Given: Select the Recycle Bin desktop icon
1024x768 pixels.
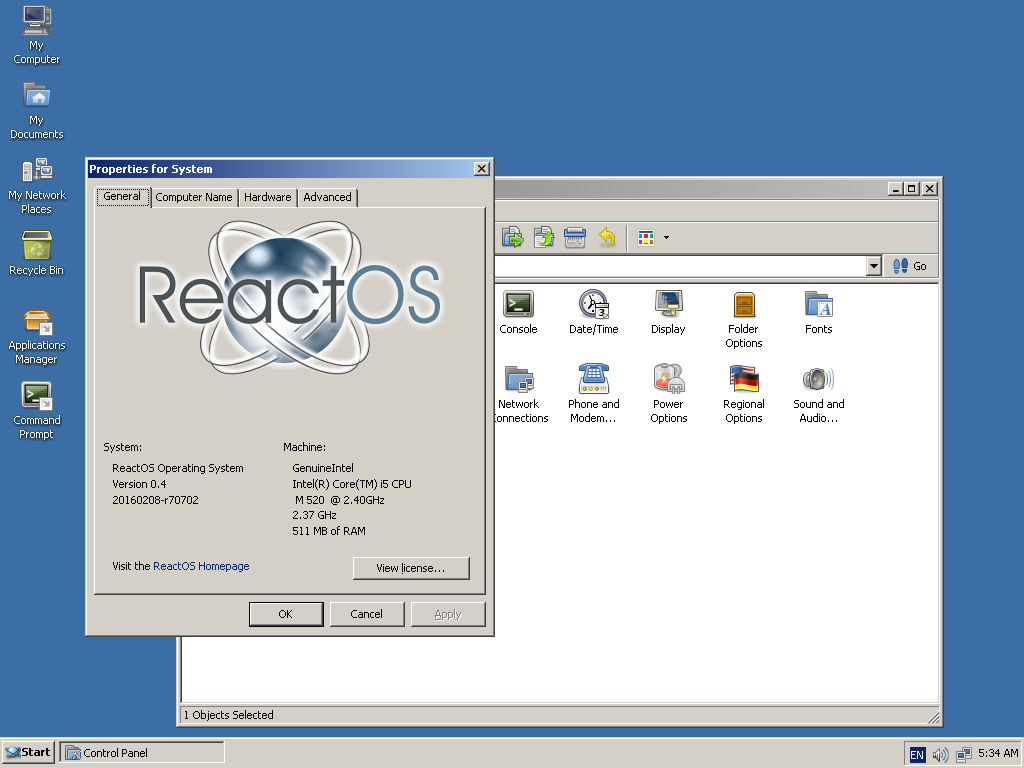Looking at the screenshot, I should pyautogui.click(x=37, y=253).
